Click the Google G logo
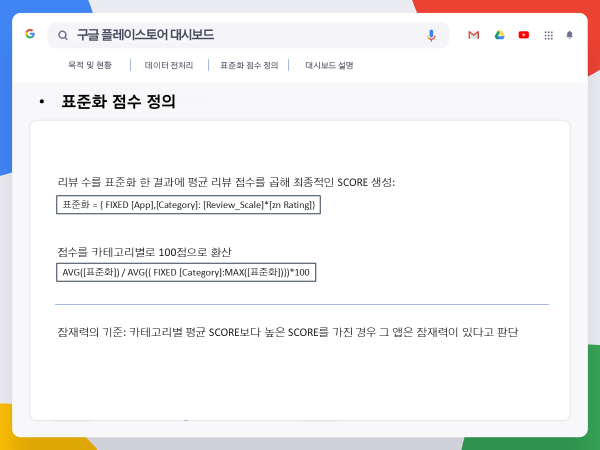Image resolution: width=600 pixels, height=450 pixels. click(x=30, y=34)
